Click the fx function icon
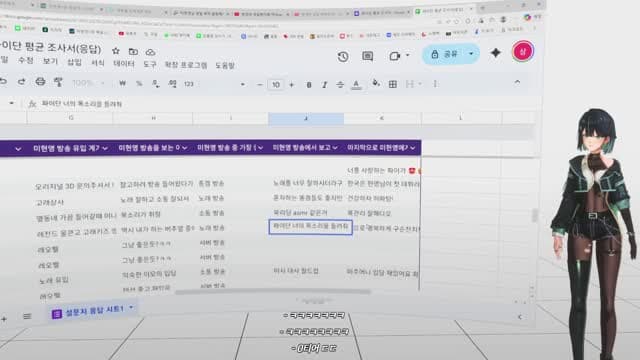 (32, 104)
